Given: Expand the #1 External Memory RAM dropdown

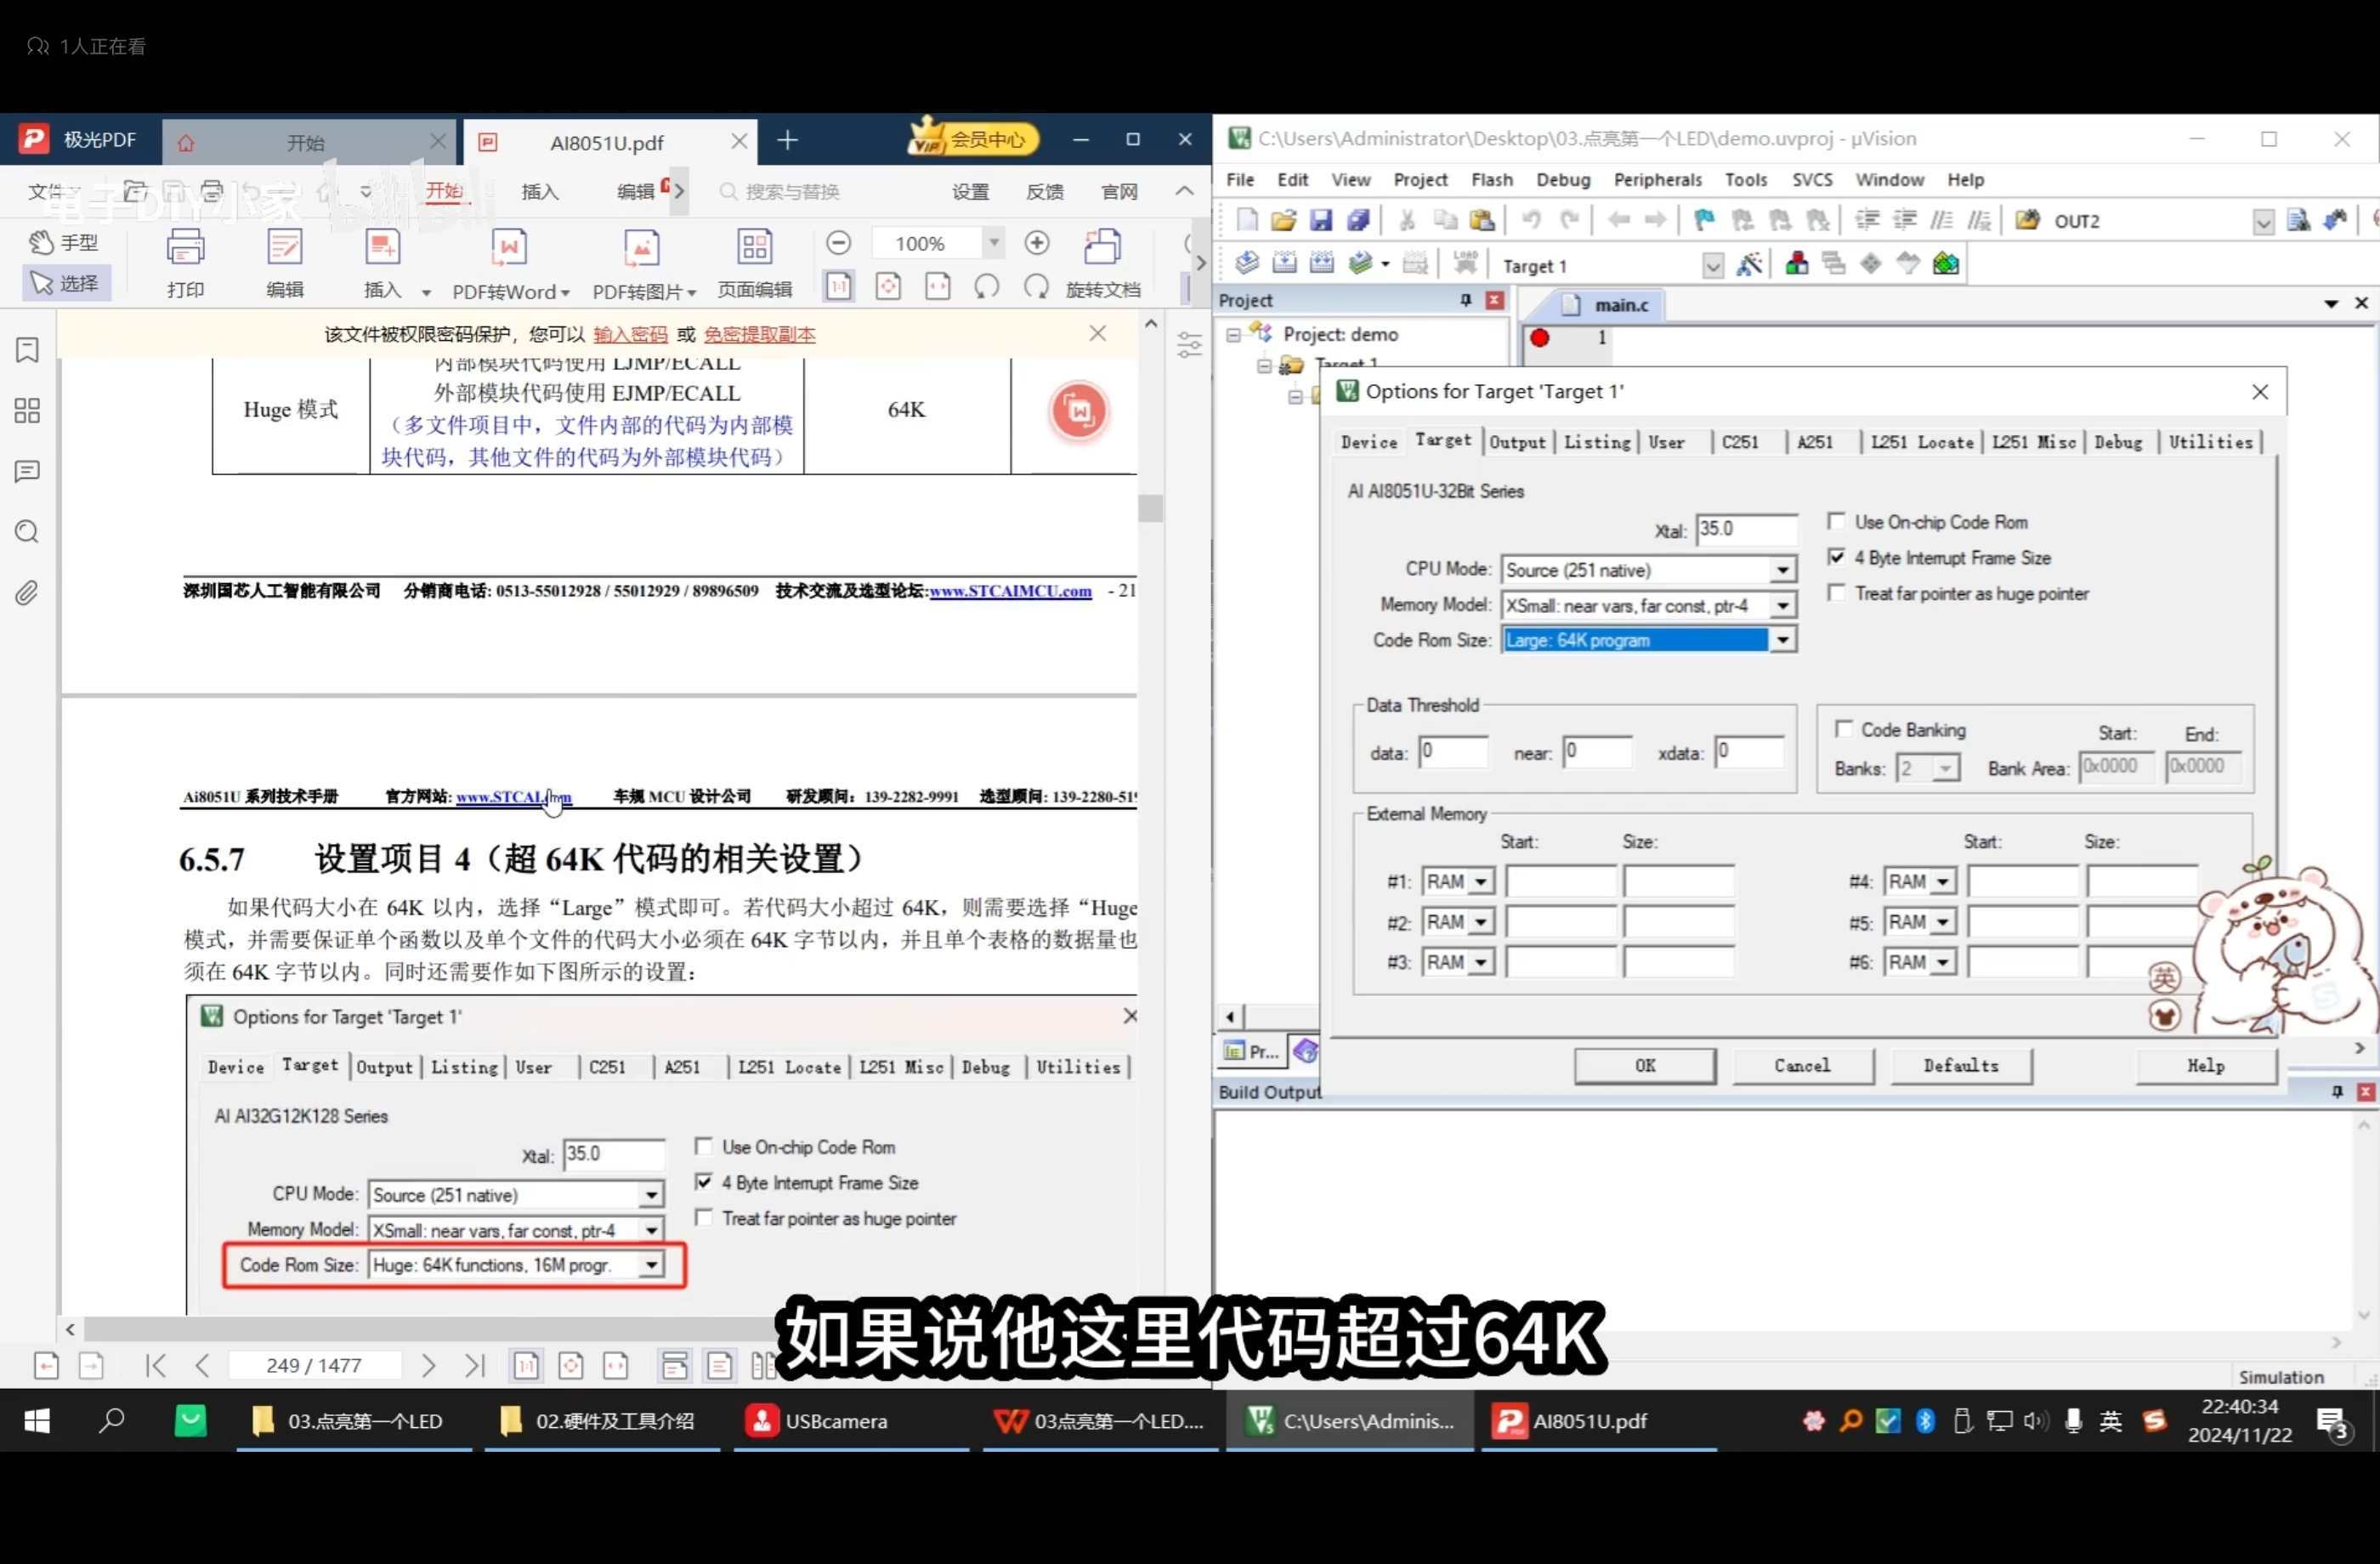Looking at the screenshot, I should (x=1480, y=881).
